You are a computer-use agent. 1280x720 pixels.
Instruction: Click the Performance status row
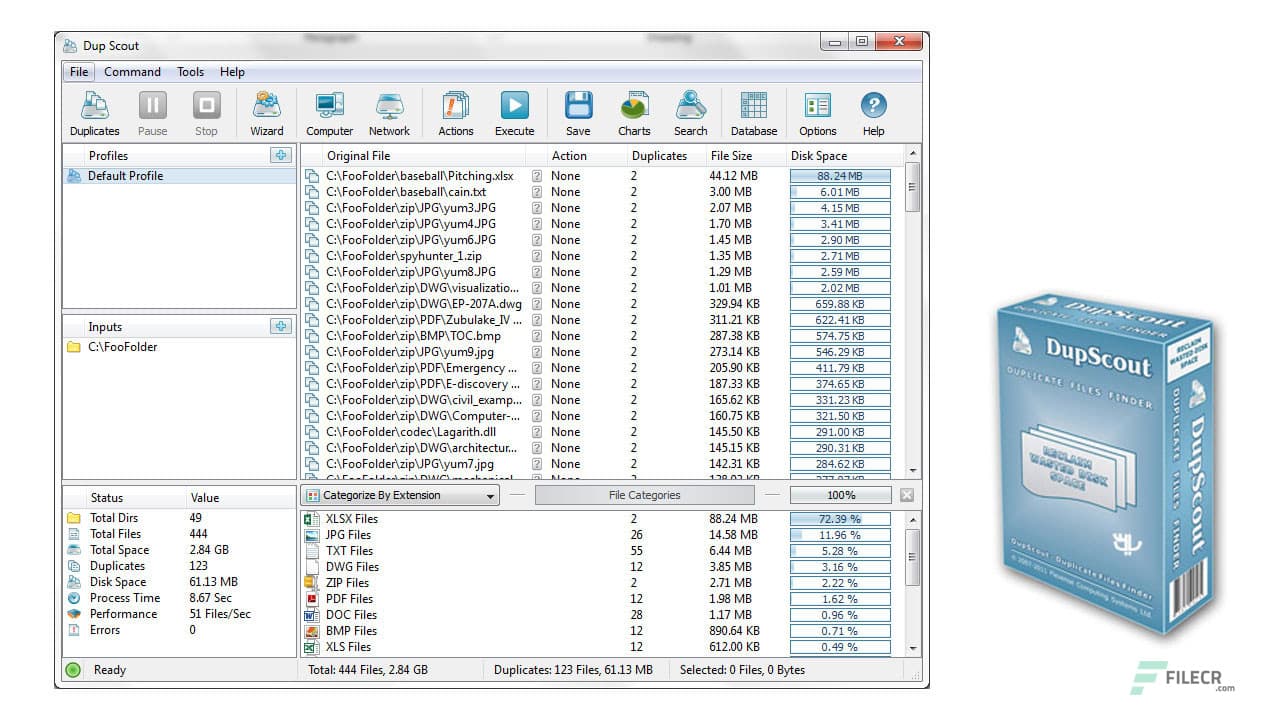179,614
